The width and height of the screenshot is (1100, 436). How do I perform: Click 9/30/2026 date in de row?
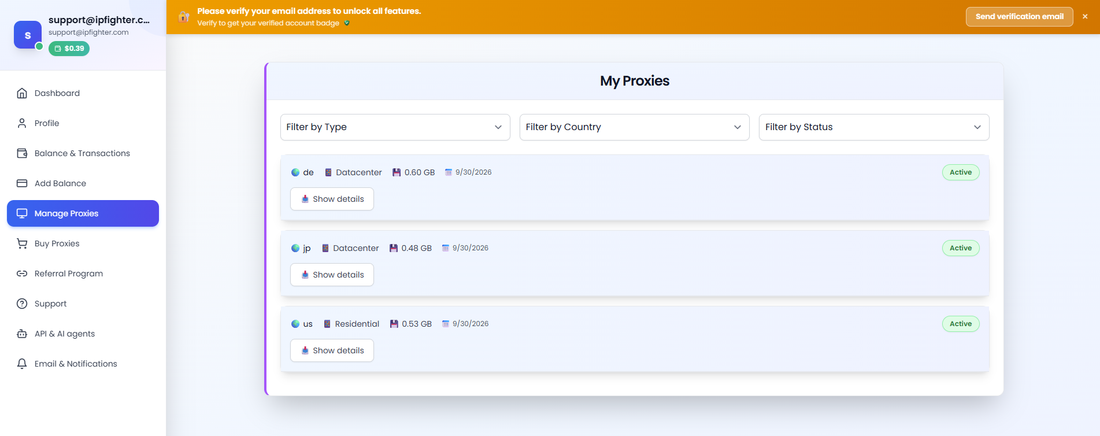coord(474,172)
